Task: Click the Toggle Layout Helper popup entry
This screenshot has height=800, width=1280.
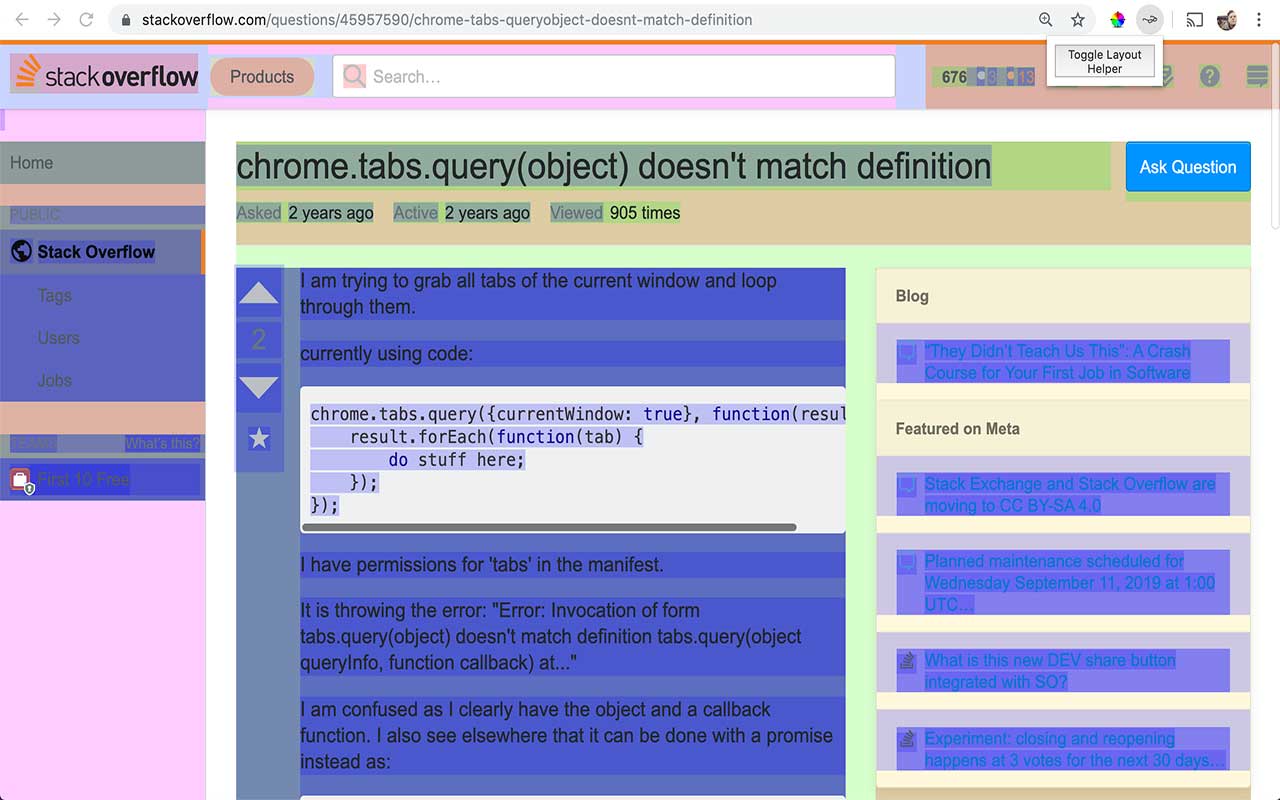Action: coord(1104,61)
